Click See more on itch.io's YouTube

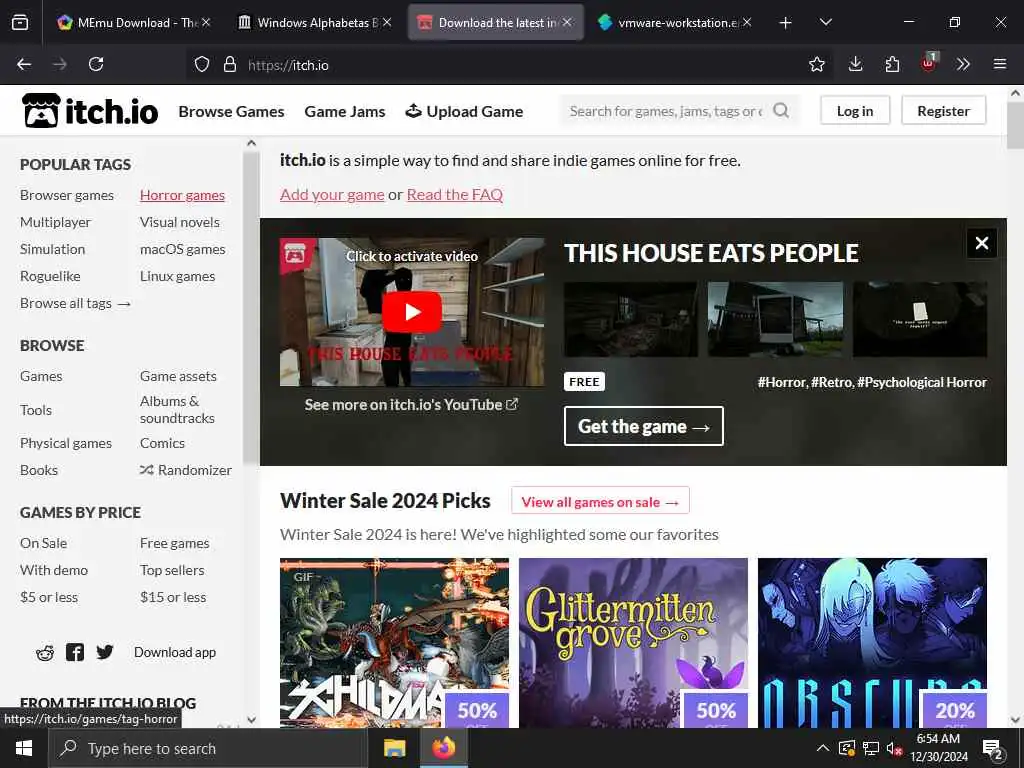tap(411, 405)
